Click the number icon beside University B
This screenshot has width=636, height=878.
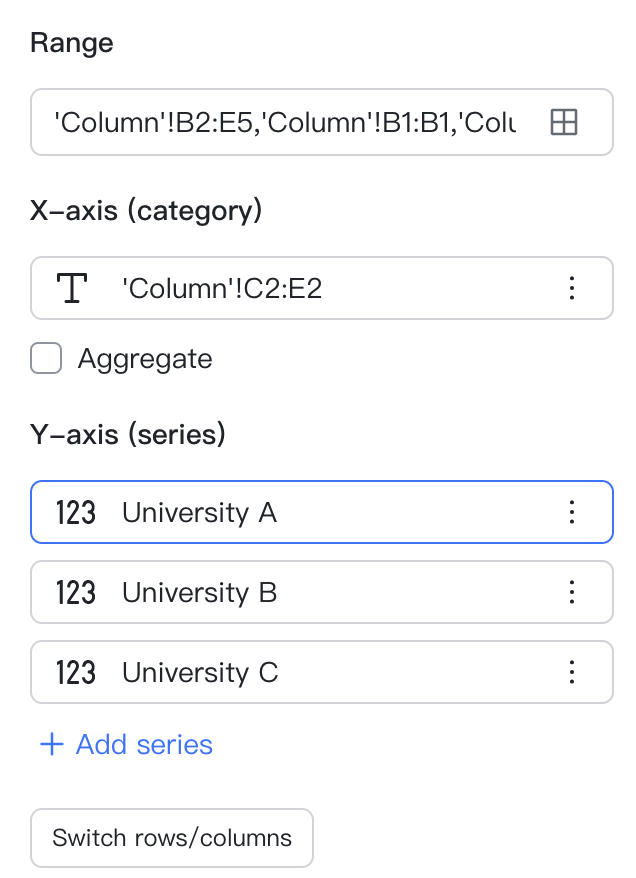[76, 593]
